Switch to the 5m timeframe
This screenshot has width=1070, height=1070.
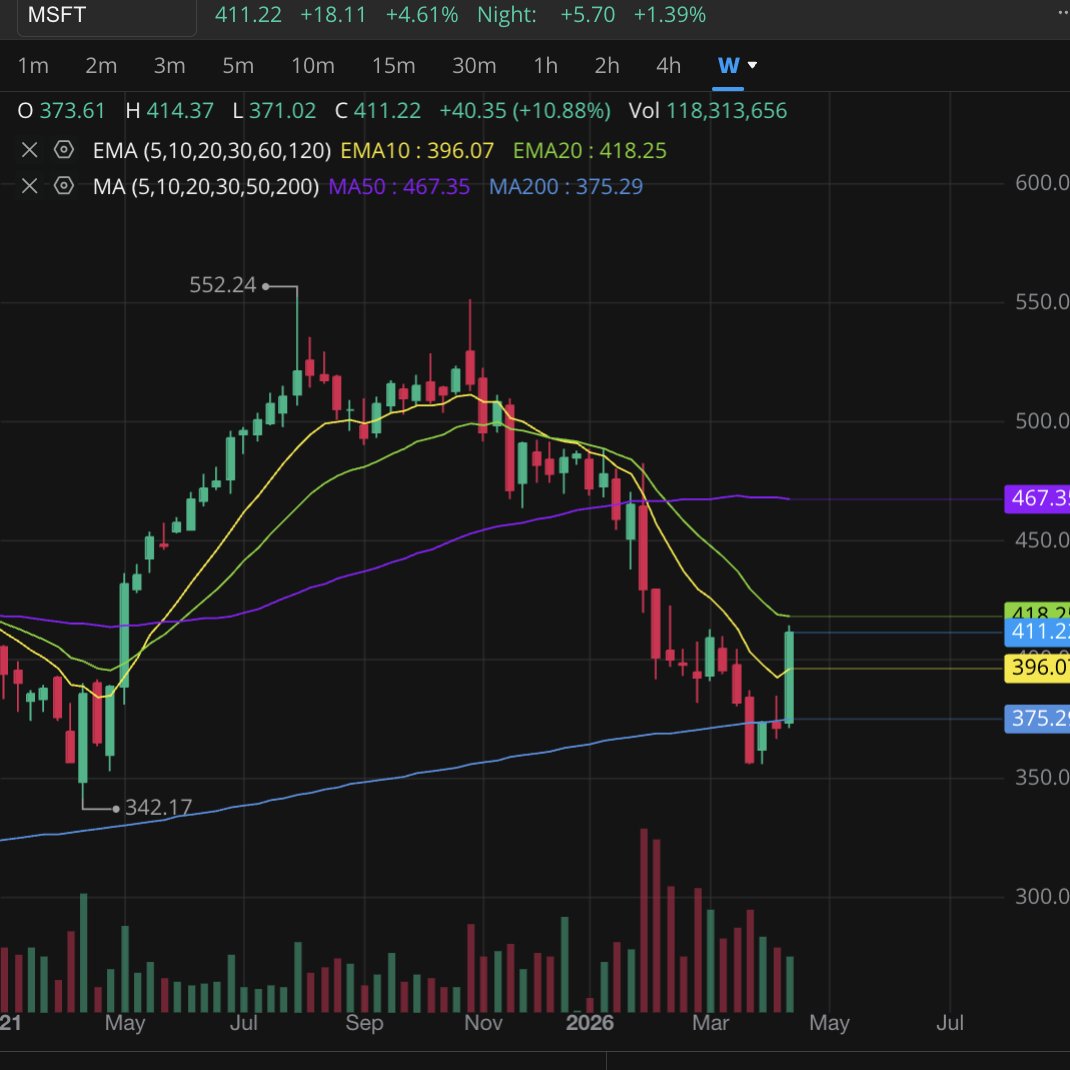point(238,66)
